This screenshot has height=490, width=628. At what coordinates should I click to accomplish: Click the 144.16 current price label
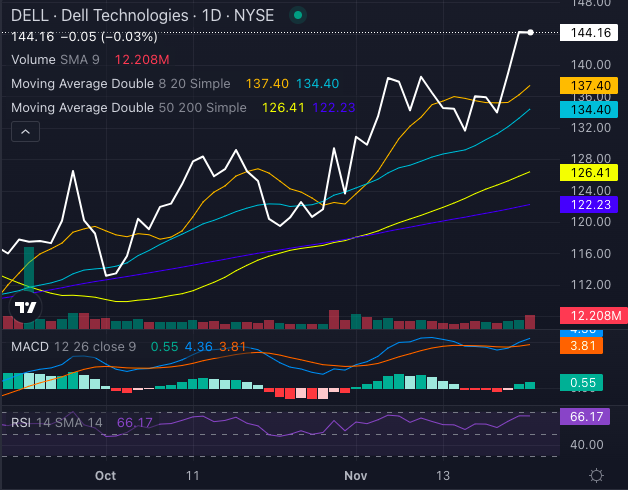[588, 32]
